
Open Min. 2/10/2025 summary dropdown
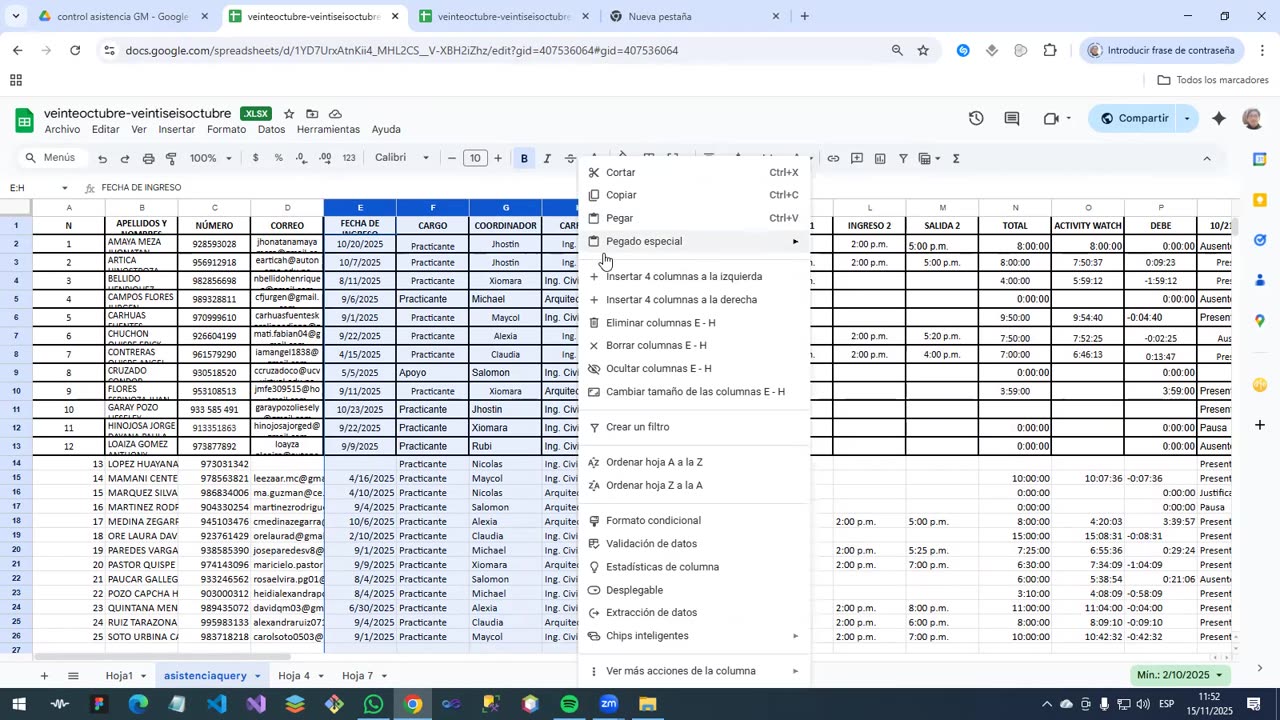(1179, 675)
